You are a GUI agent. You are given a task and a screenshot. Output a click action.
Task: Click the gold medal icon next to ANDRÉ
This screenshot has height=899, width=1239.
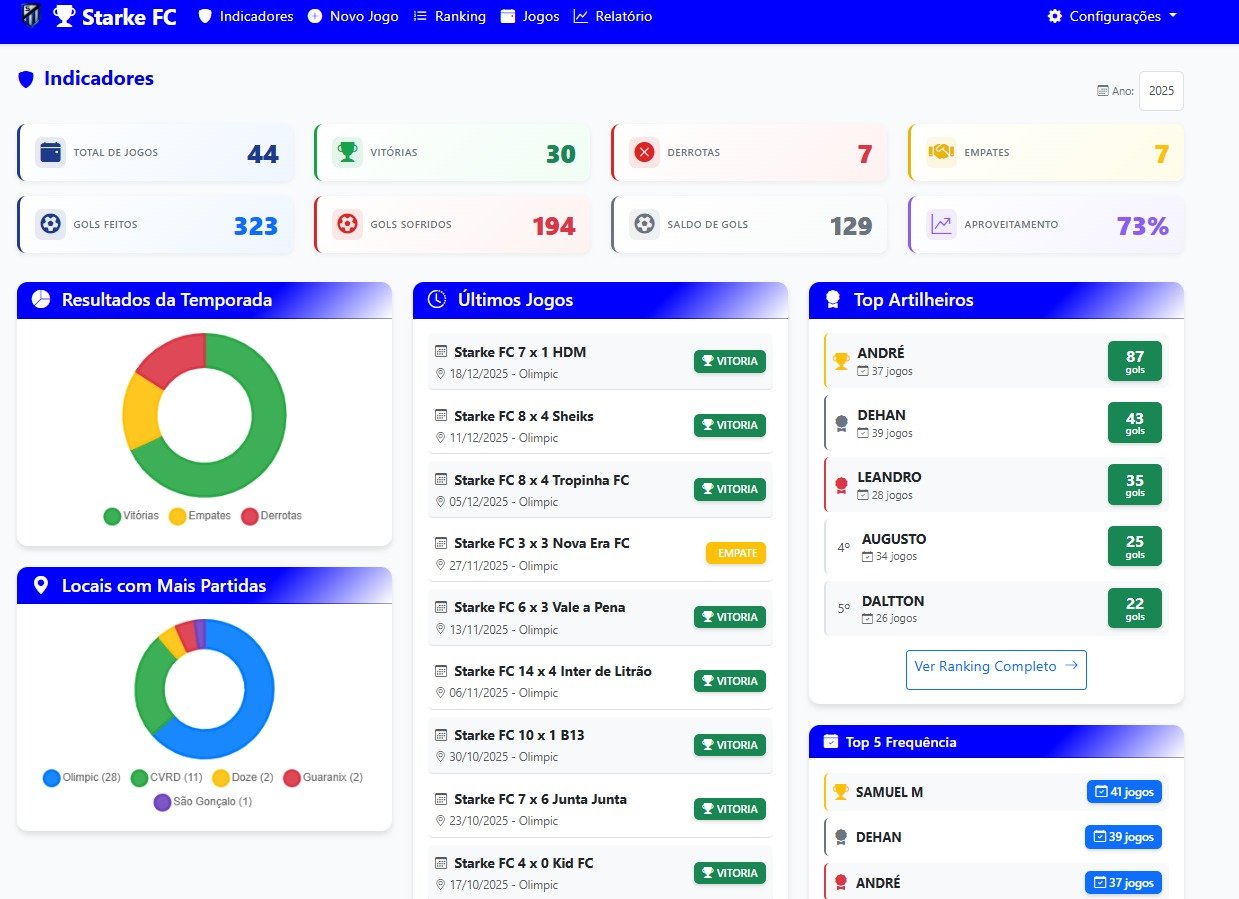[840, 361]
